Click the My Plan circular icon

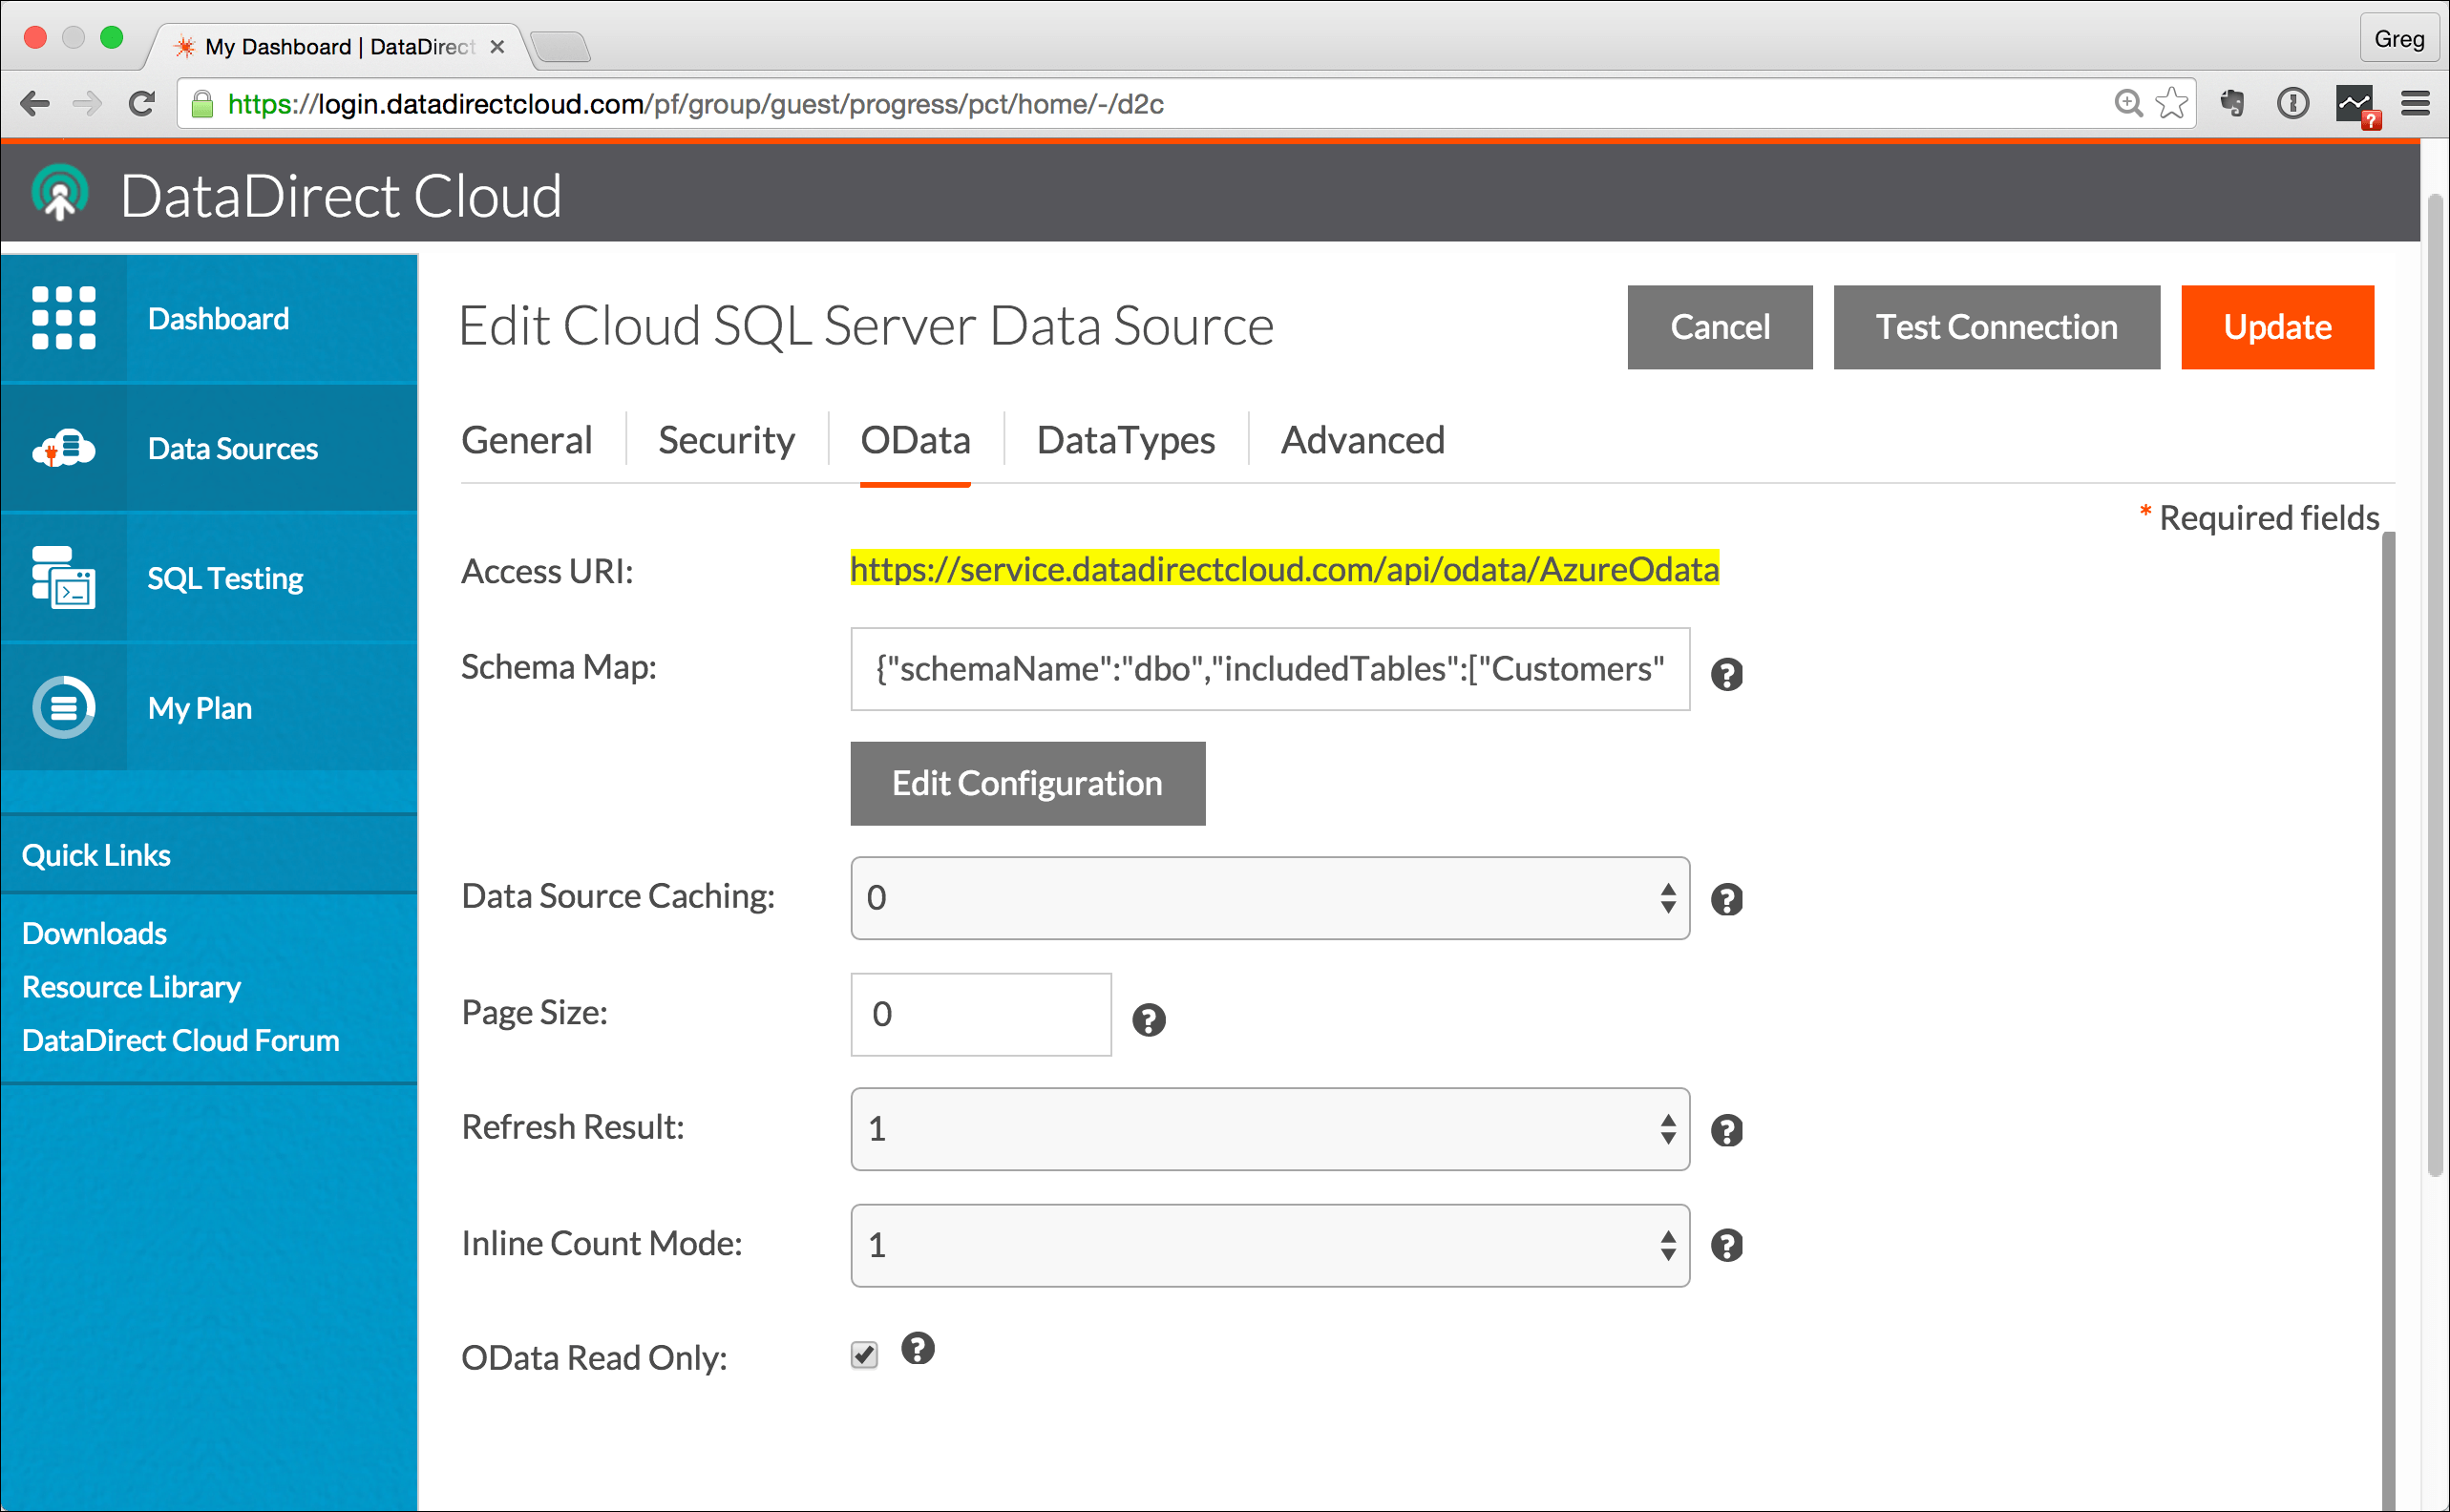tap(64, 708)
